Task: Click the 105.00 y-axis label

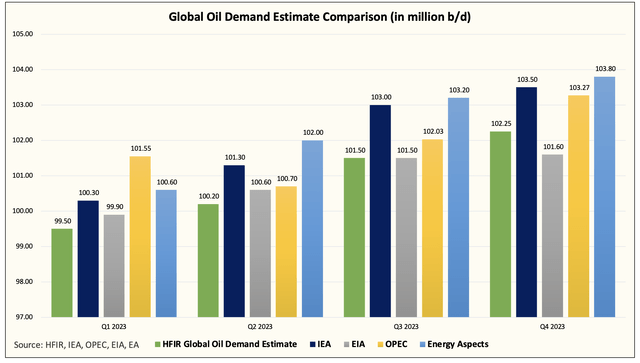Action: point(23,34)
